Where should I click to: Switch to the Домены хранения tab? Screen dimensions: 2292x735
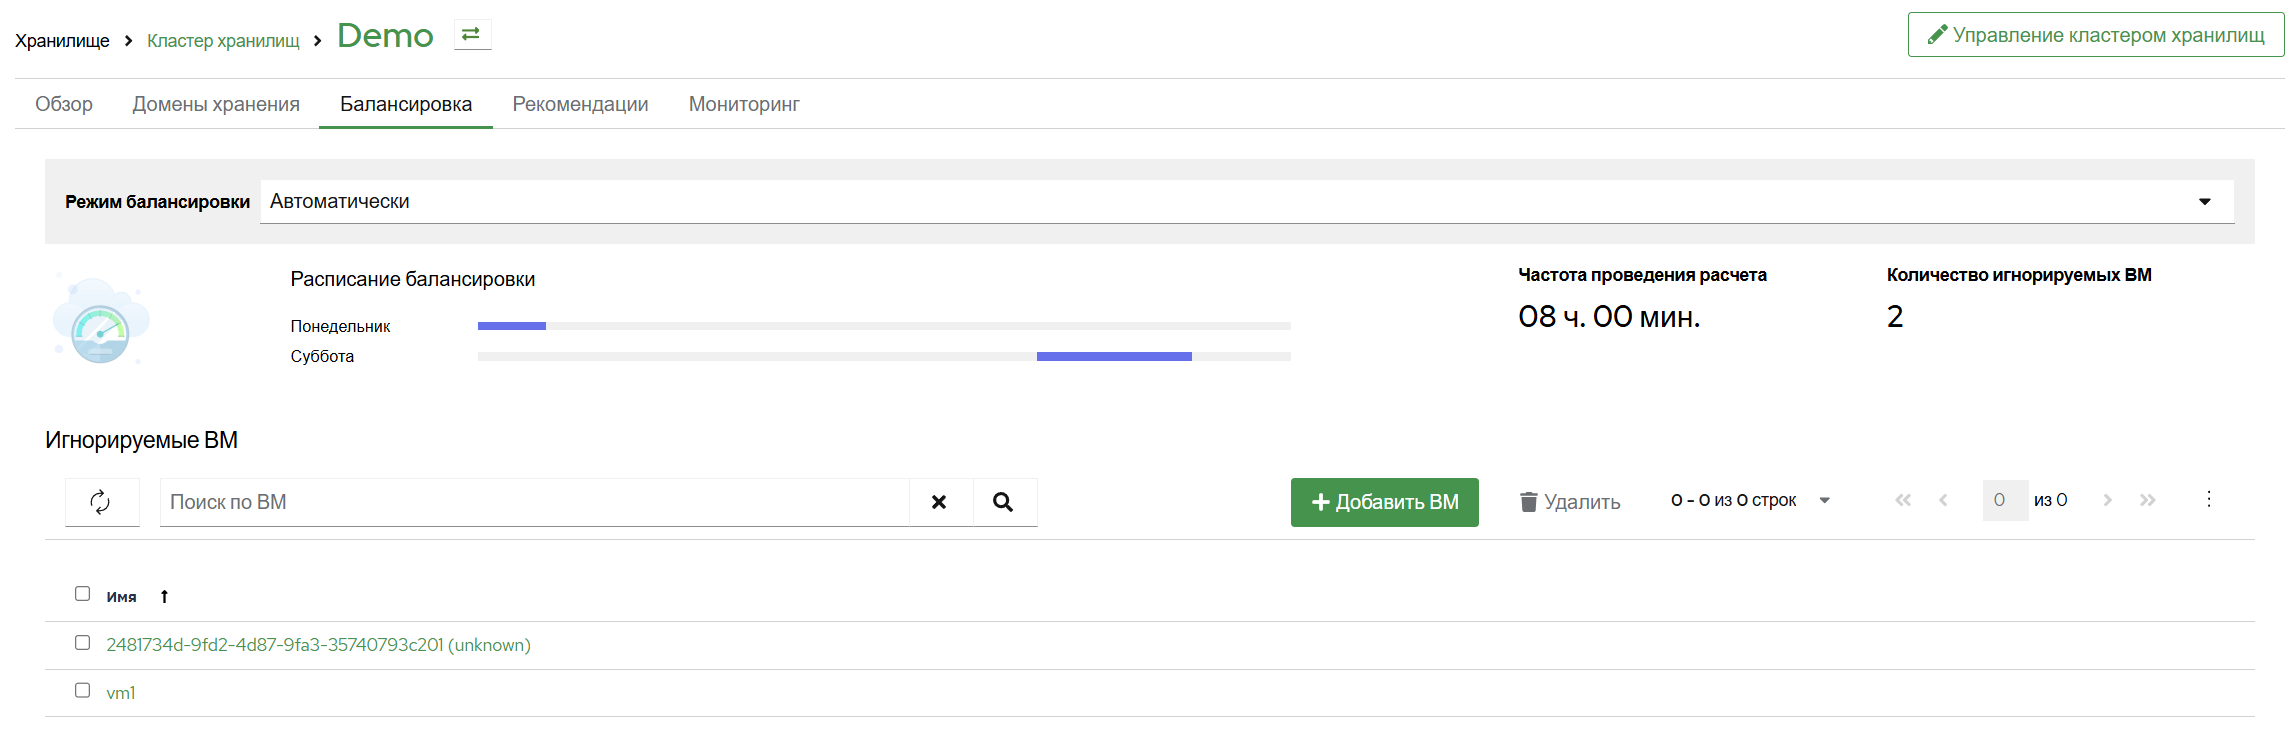pyautogui.click(x=216, y=104)
